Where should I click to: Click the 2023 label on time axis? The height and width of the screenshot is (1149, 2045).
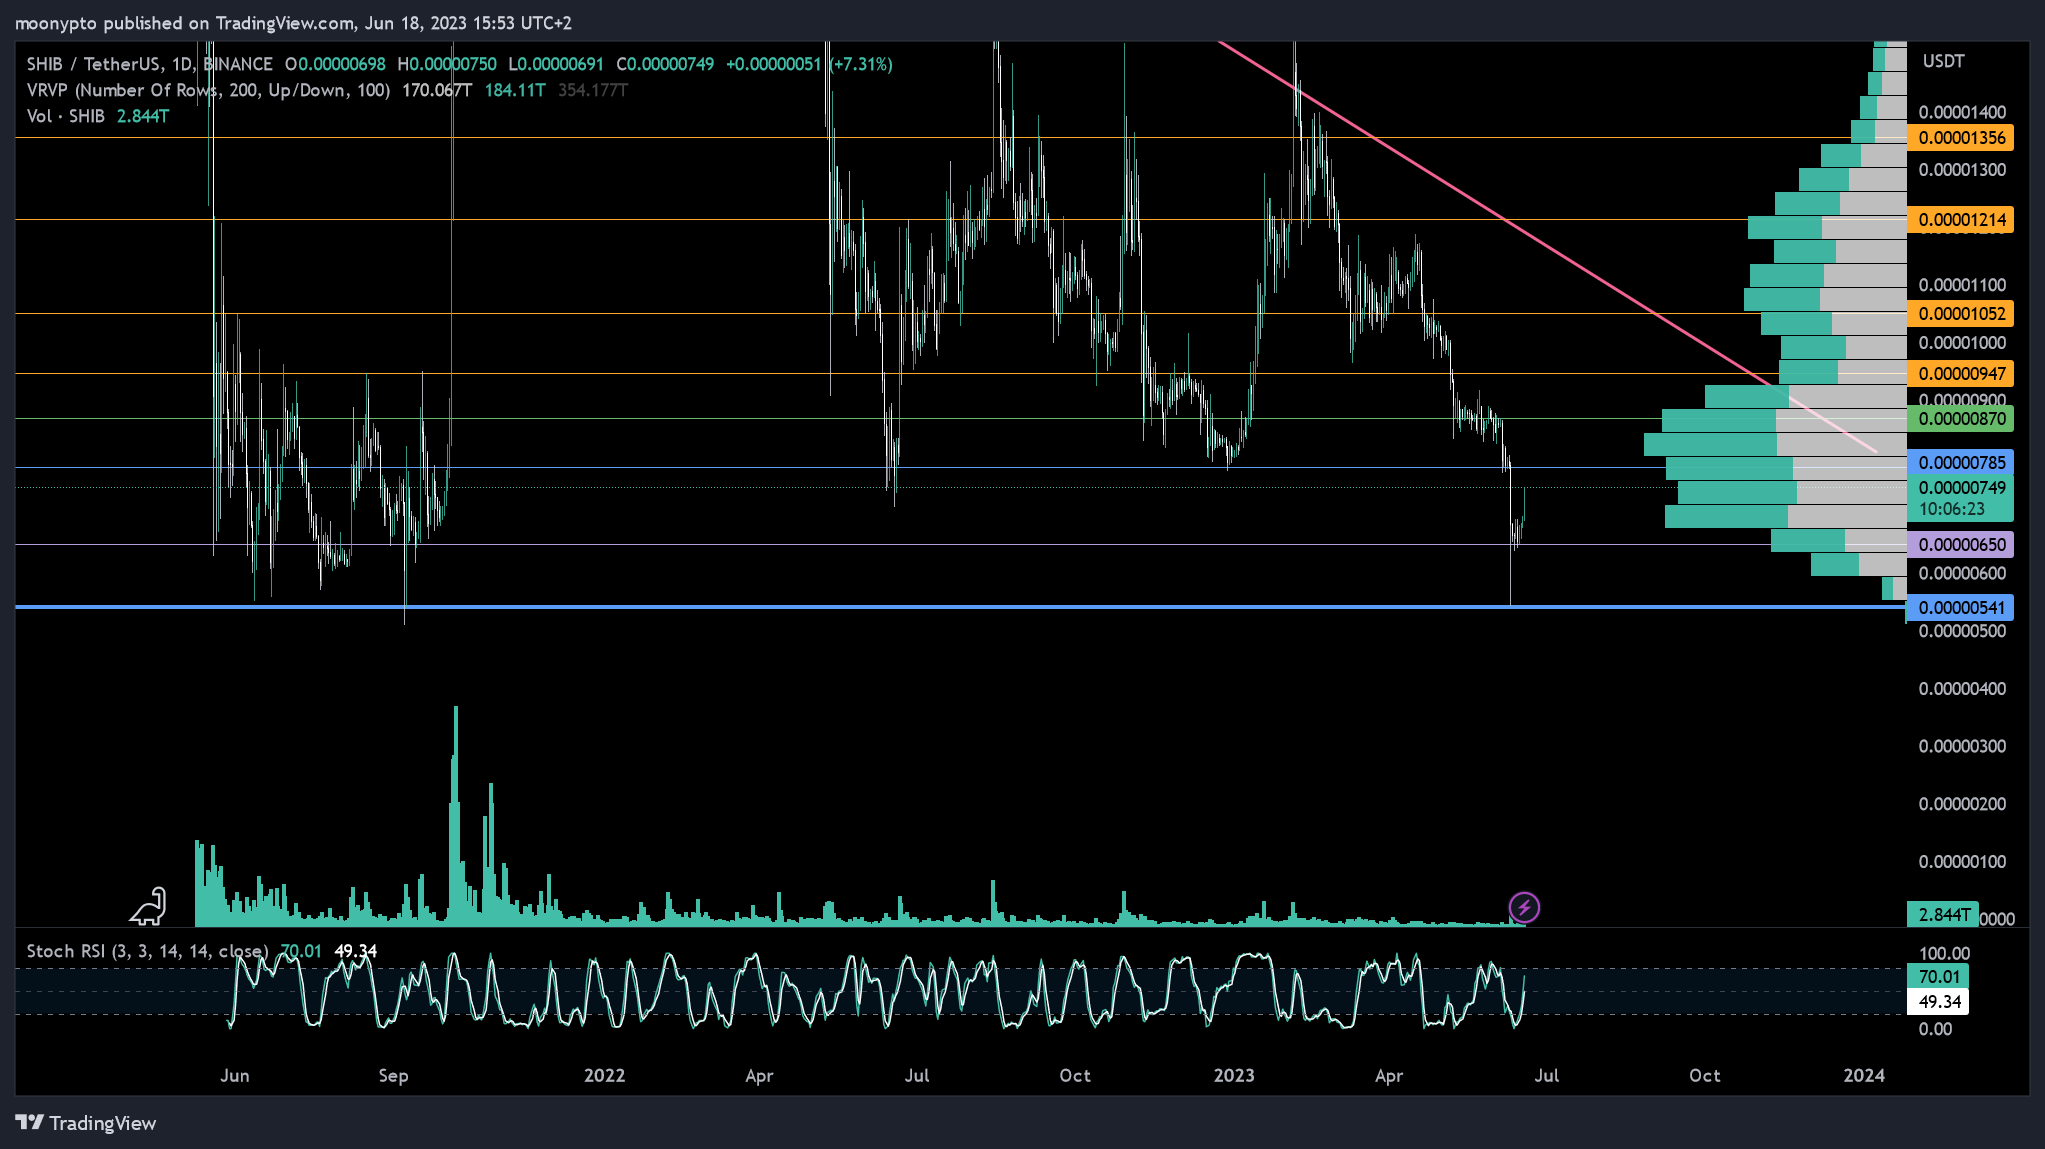(1234, 1076)
